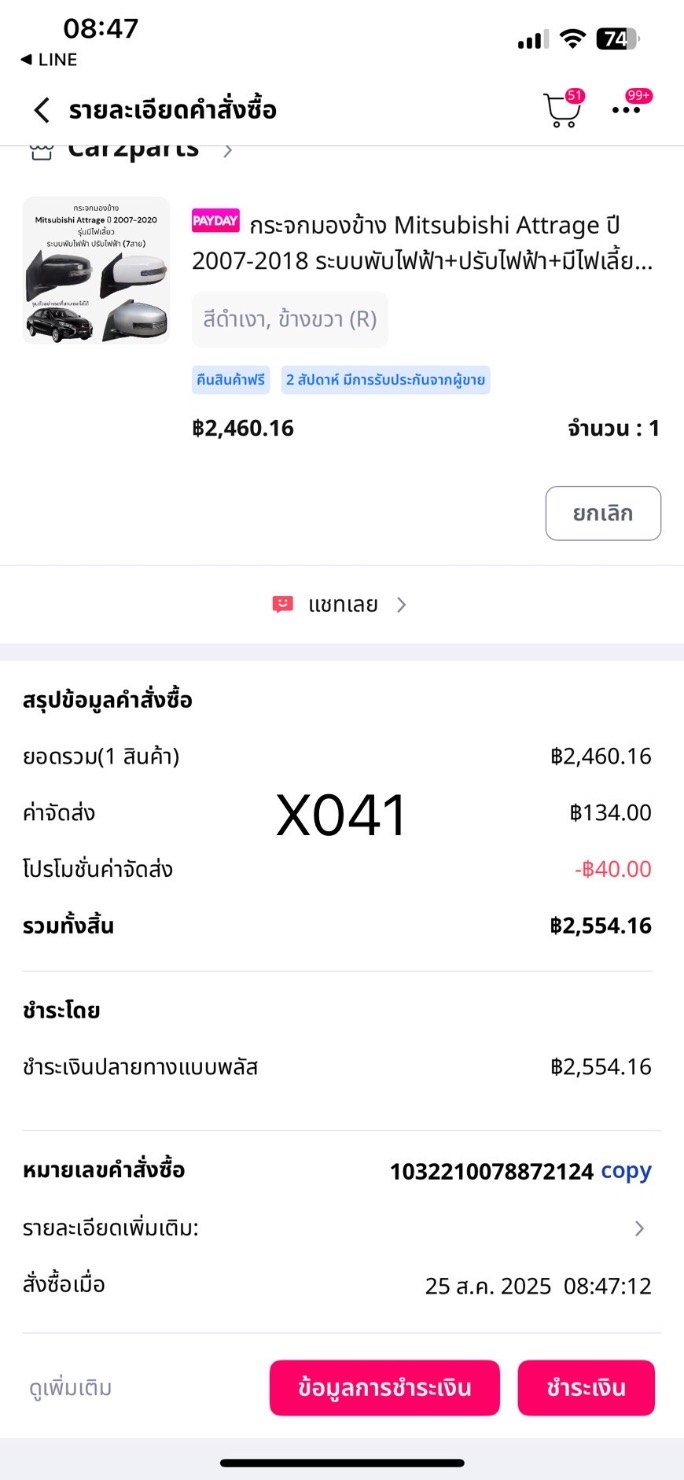Open the side mirror product thumbnail
Viewport: 684px width, 1480px height.
[96, 270]
